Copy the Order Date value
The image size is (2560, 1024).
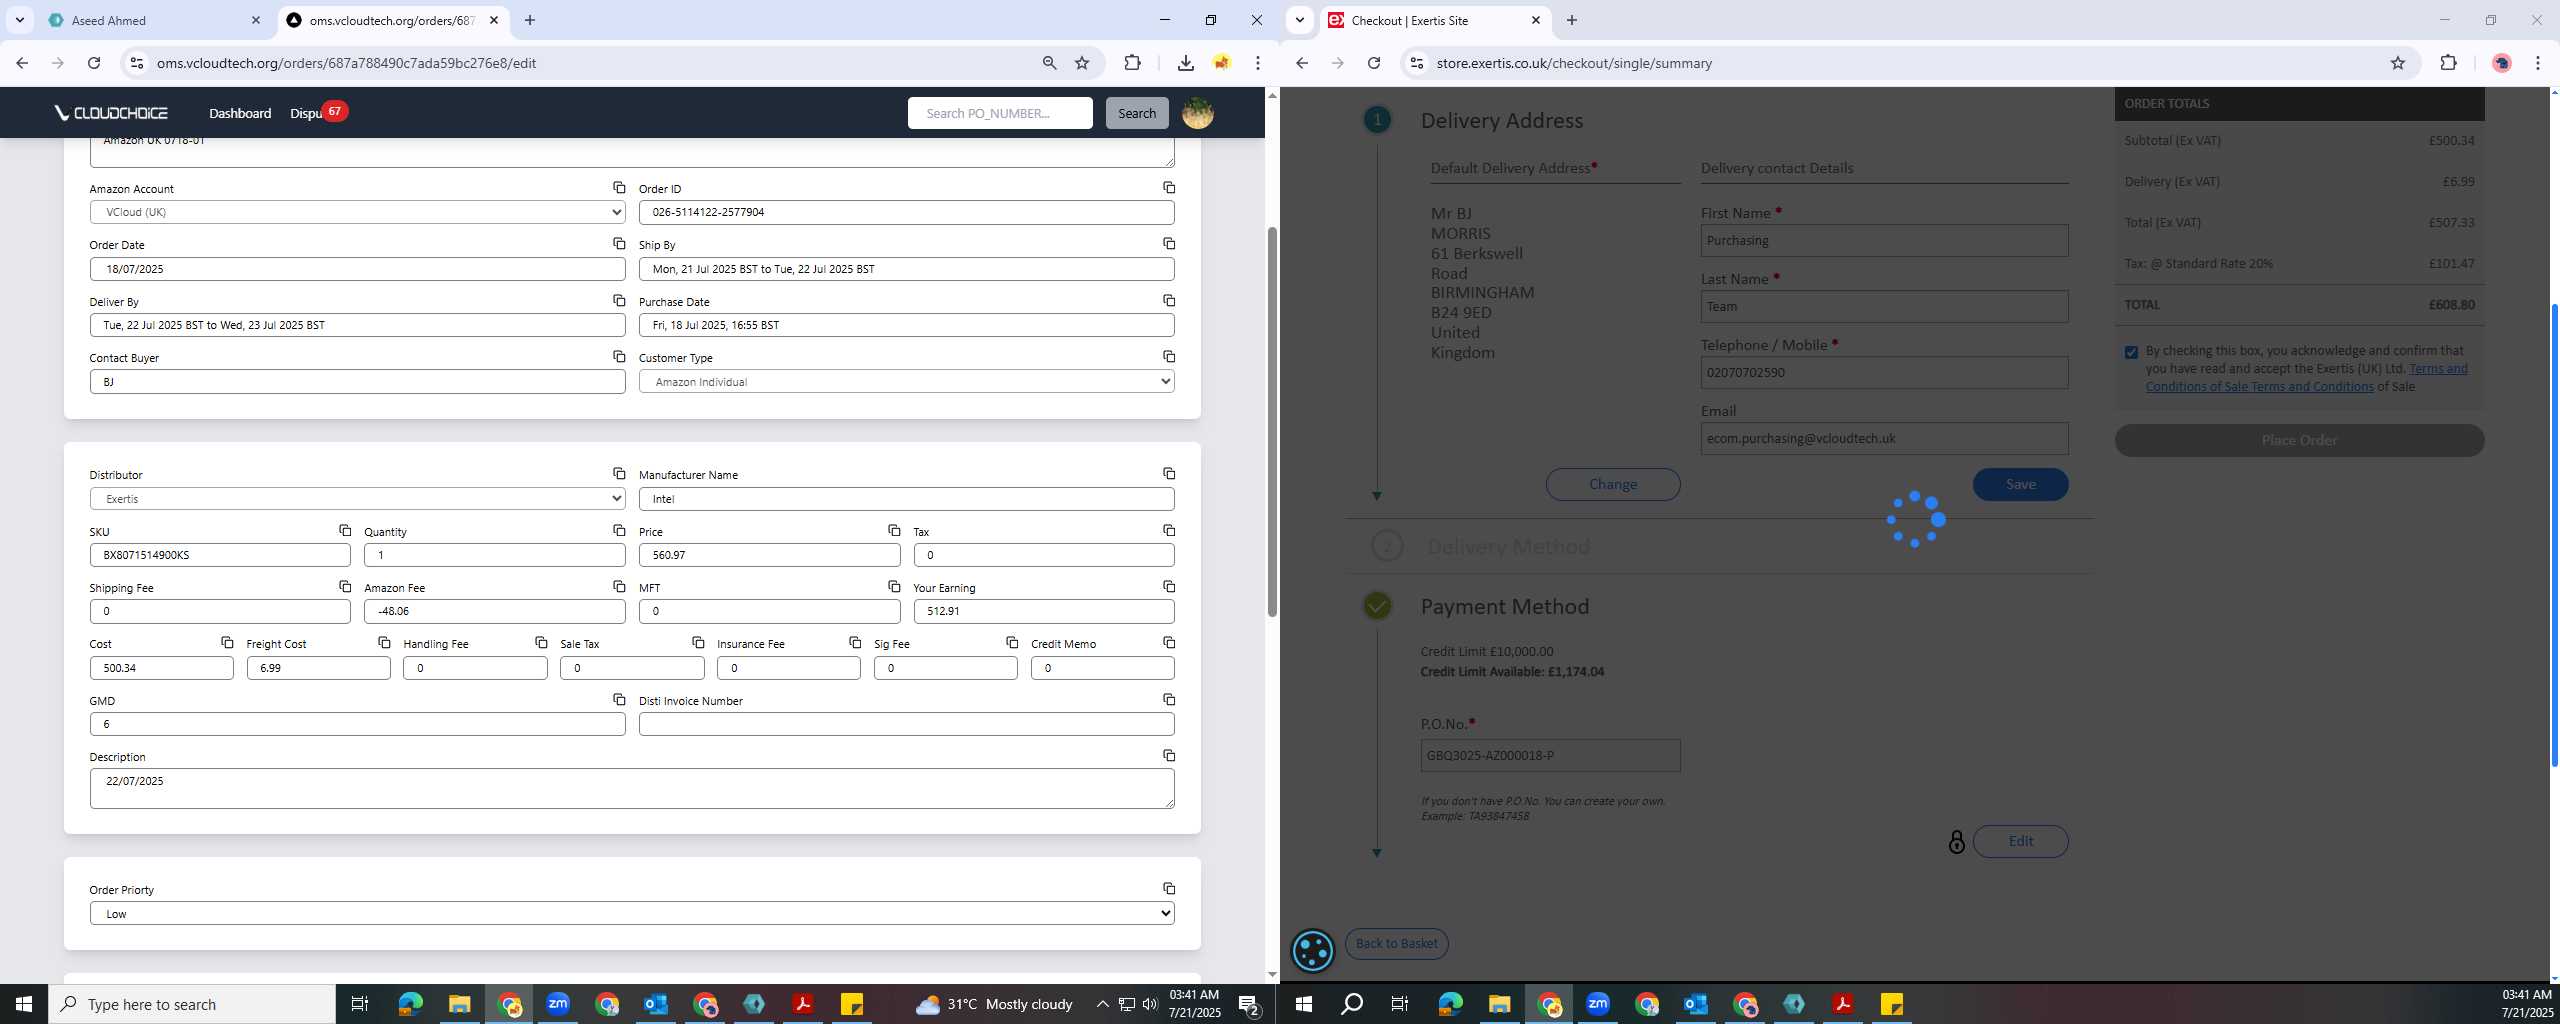tap(619, 244)
